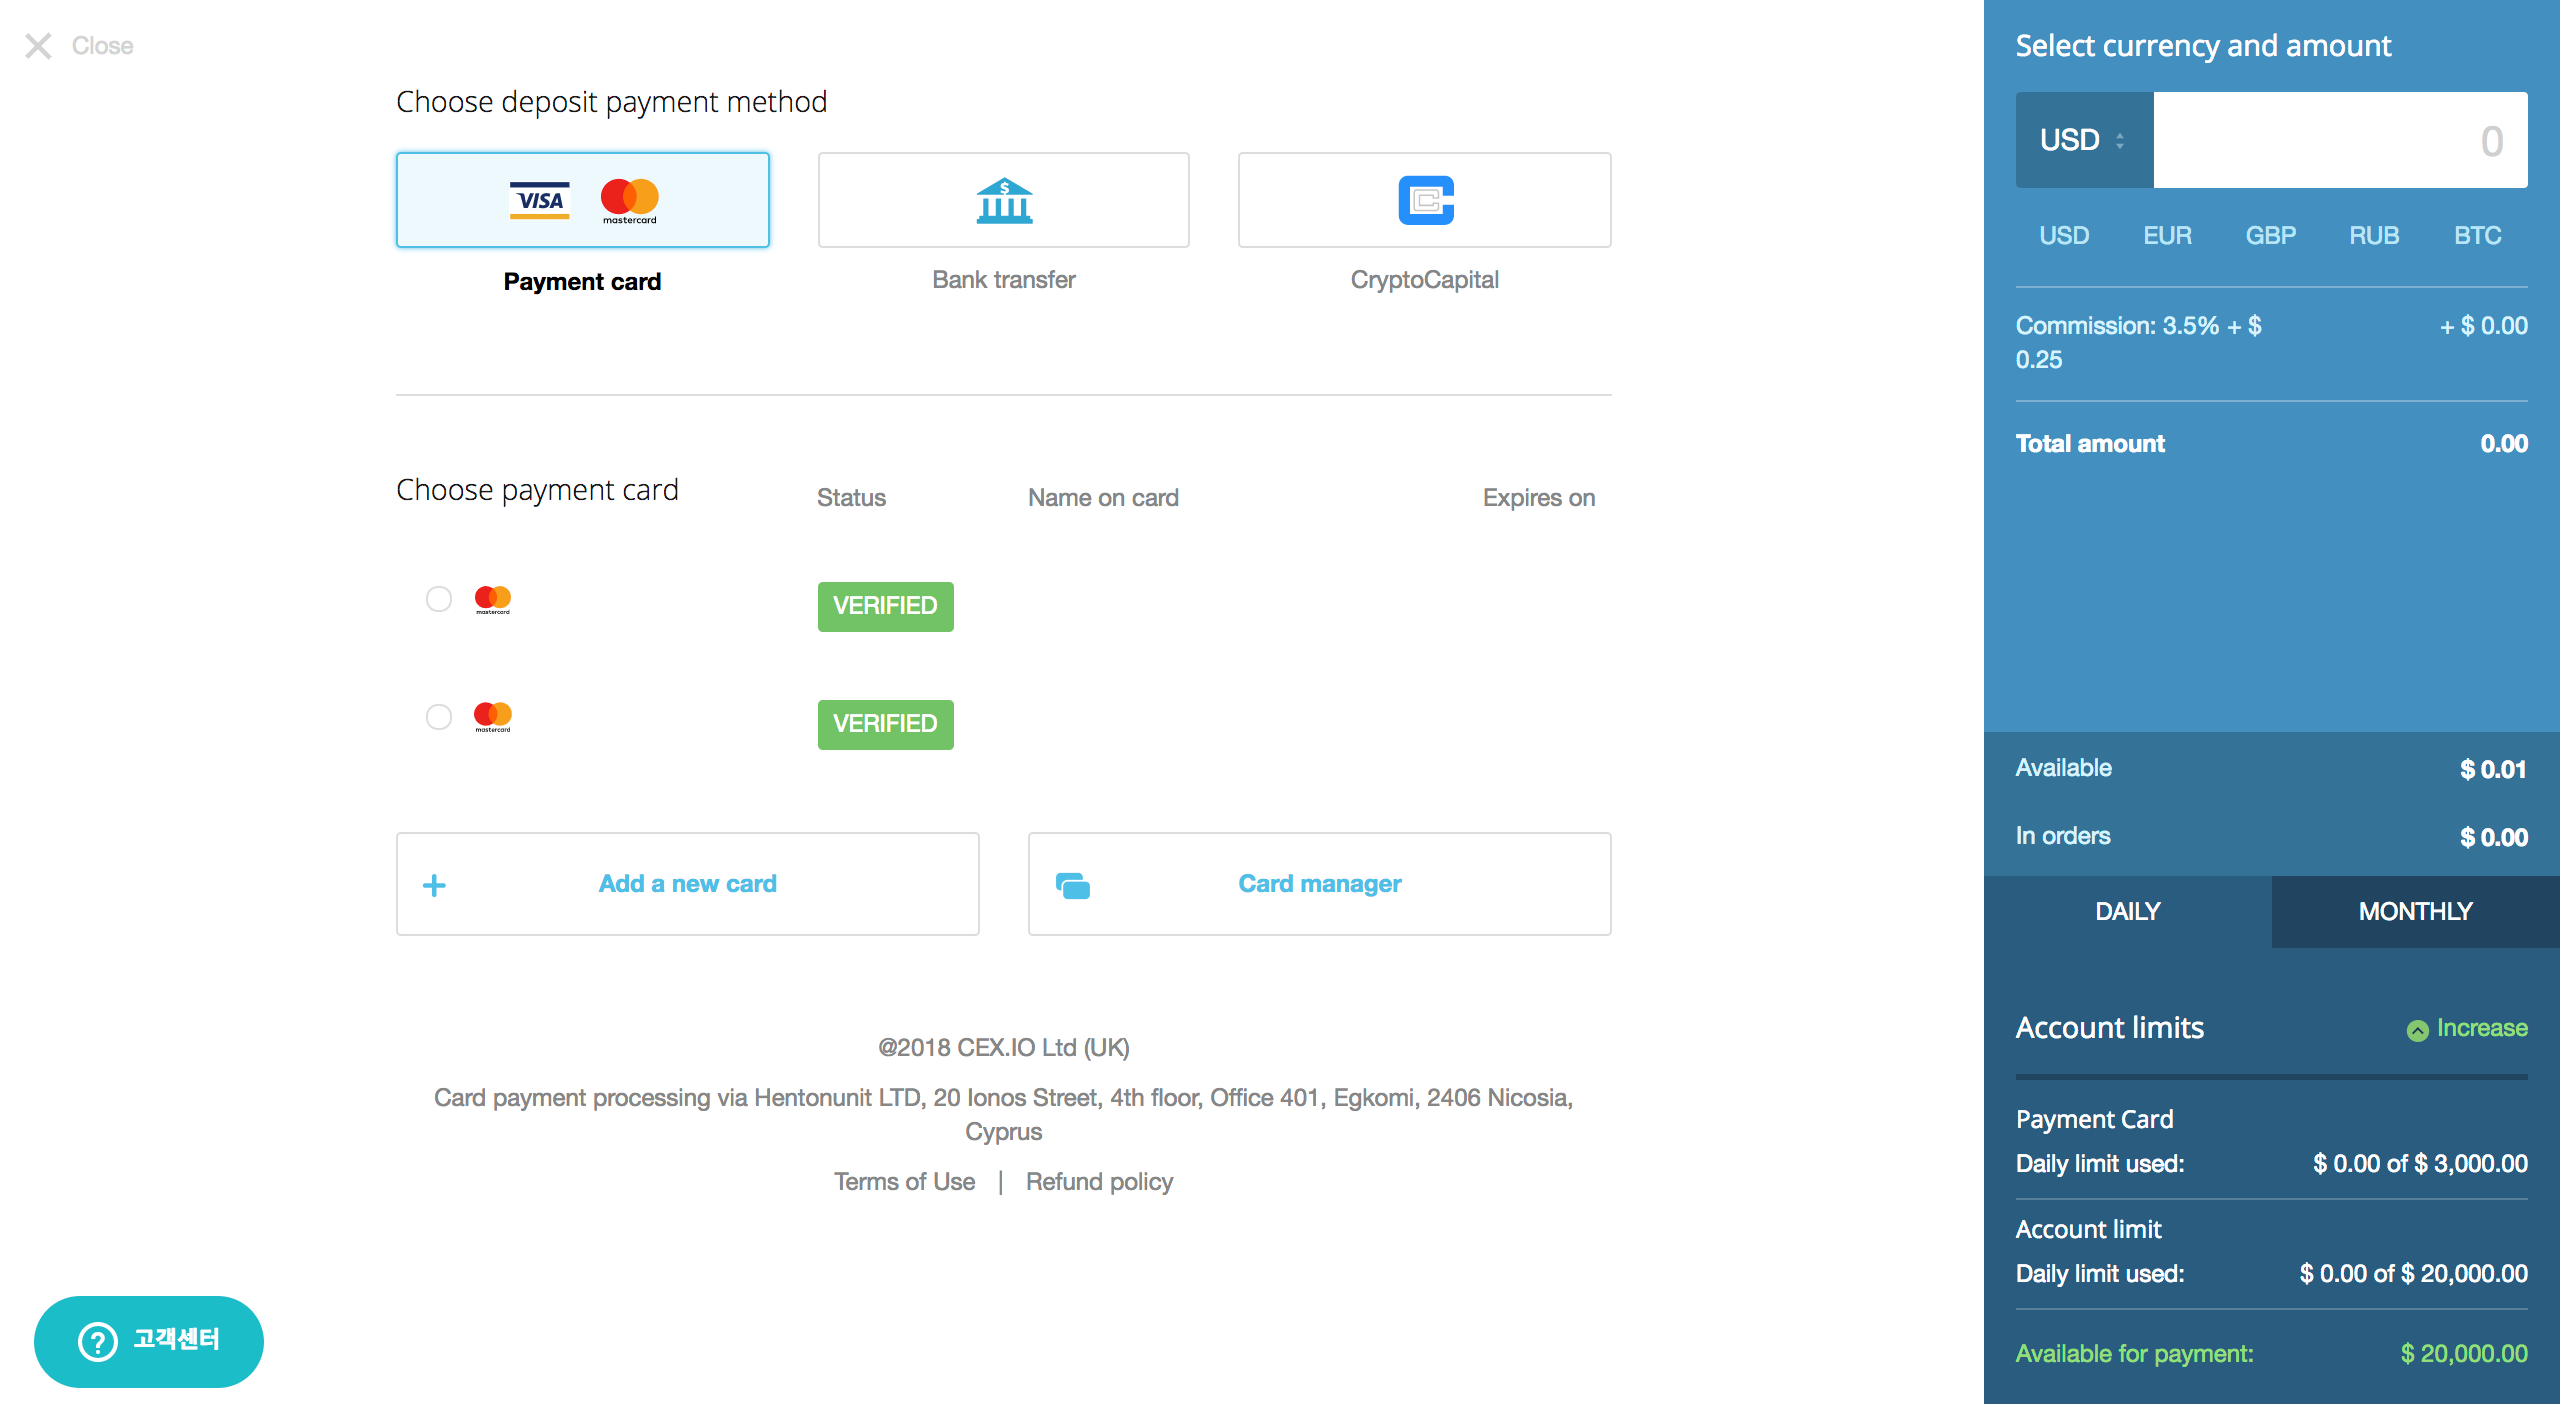Screen dimensions: 2560x1404
Task: Click the Available balance value $ 0.01
Action: tap(2493, 770)
